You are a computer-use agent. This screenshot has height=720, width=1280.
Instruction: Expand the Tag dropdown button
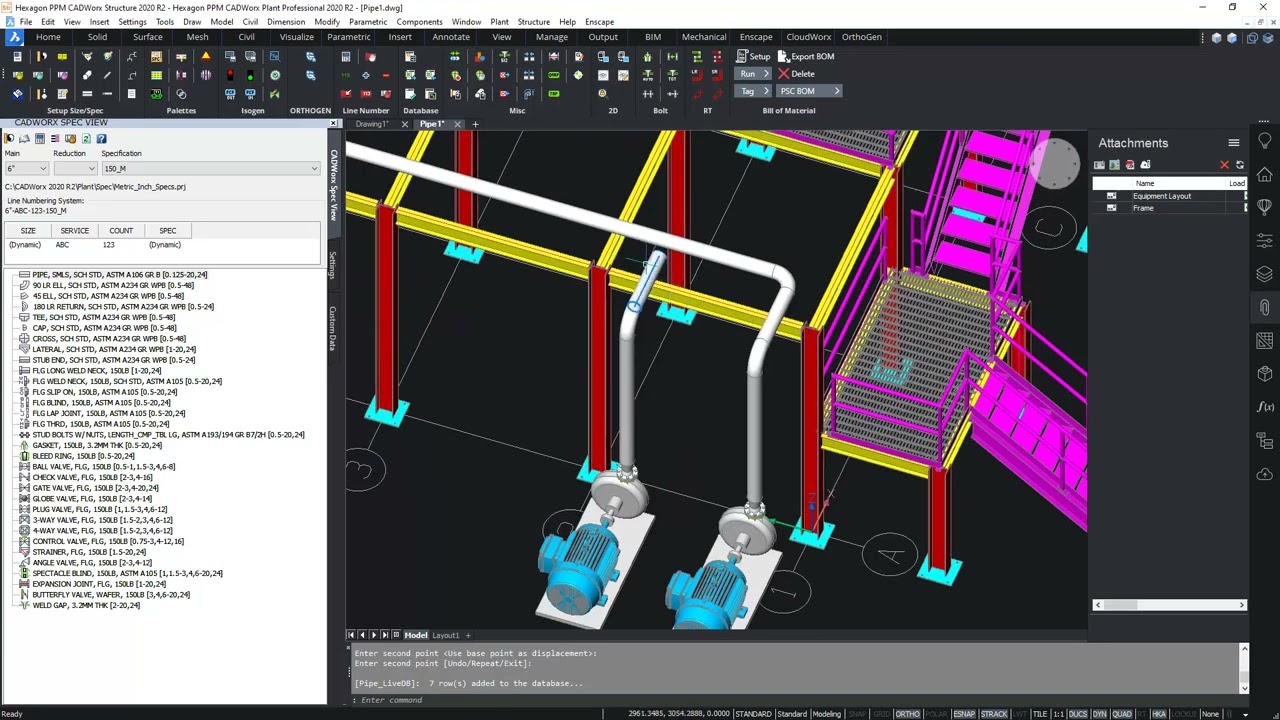[767, 91]
